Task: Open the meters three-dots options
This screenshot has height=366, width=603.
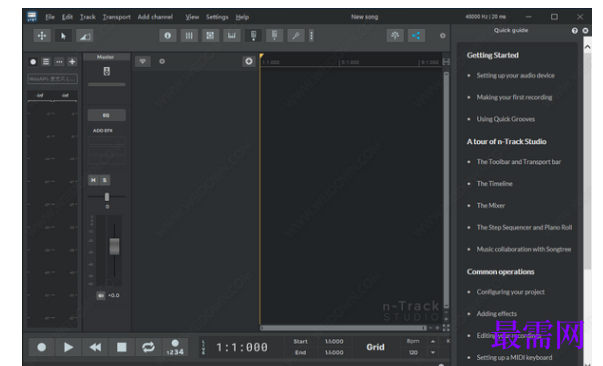Action: point(59,62)
